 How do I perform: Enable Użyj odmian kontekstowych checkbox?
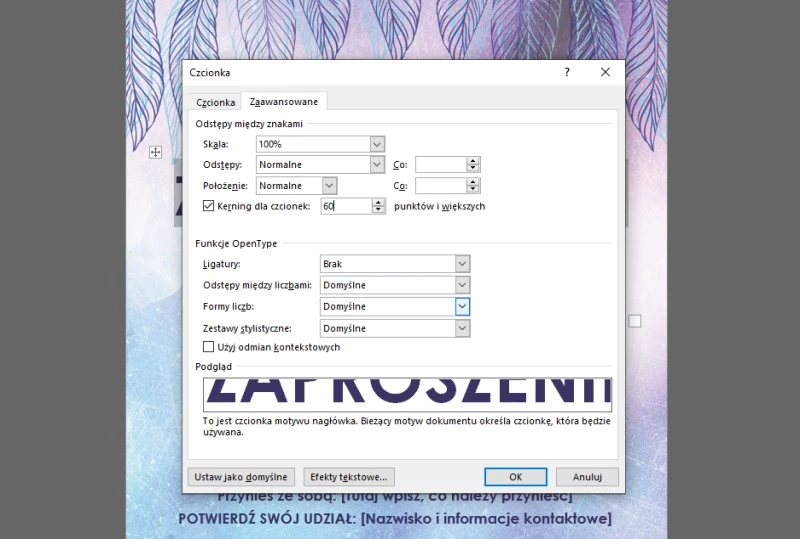209,347
